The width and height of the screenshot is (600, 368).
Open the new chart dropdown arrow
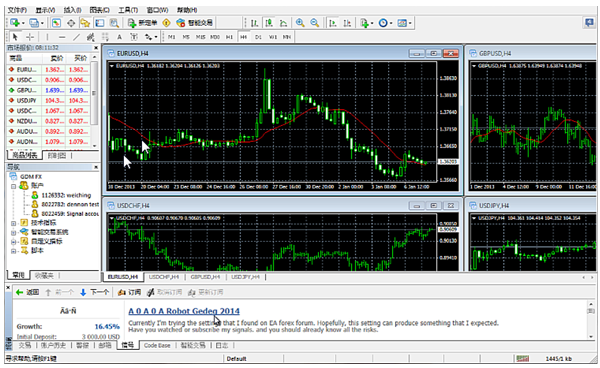[23, 23]
